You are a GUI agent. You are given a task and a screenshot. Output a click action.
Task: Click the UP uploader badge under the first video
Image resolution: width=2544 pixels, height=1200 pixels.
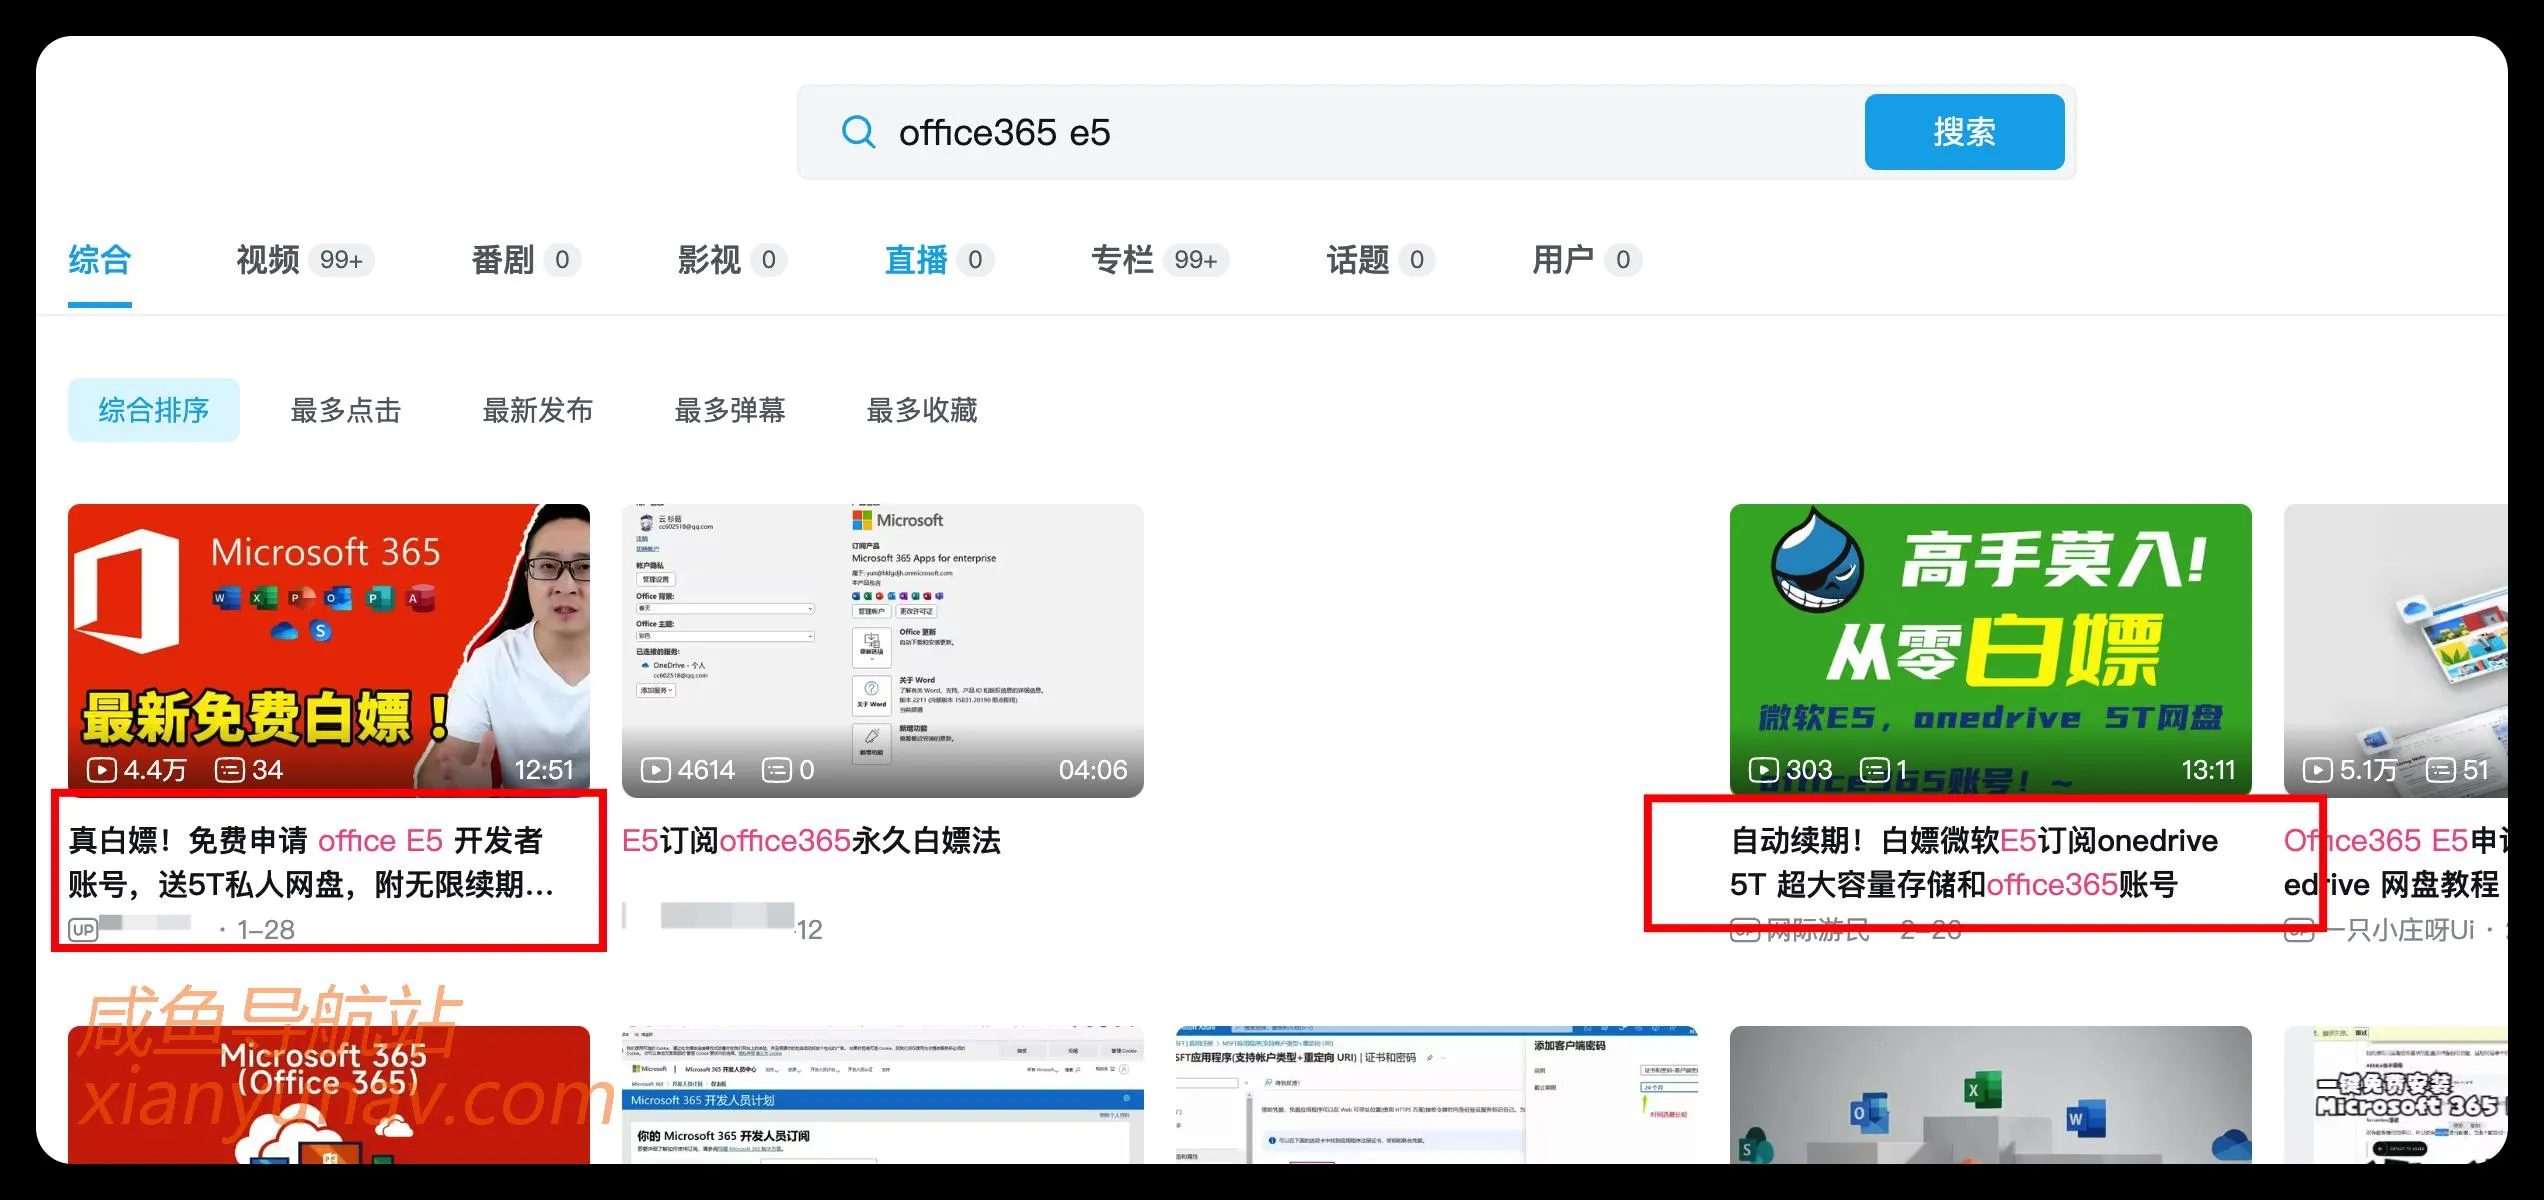pyautogui.click(x=83, y=930)
